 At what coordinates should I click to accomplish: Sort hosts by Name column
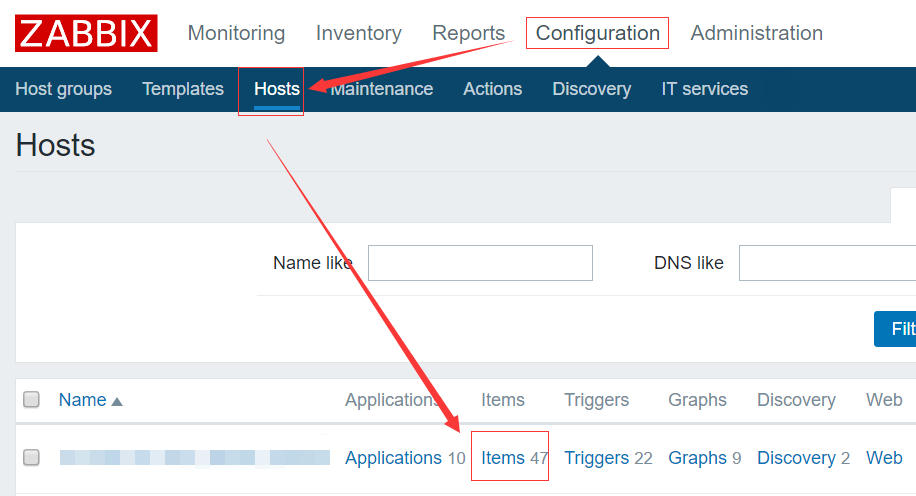pos(82,400)
